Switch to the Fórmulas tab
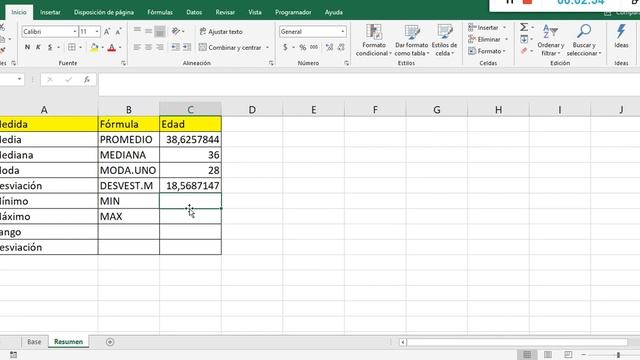This screenshot has height=360, width=640. click(160, 12)
